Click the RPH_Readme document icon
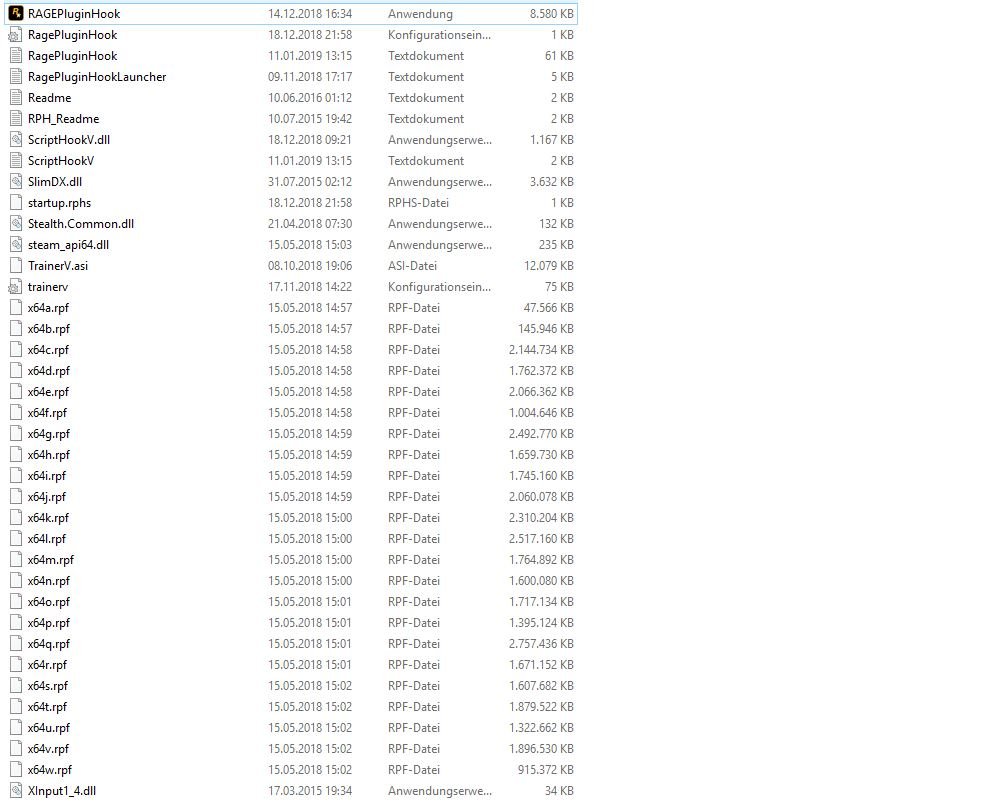1000x805 pixels. 16,119
